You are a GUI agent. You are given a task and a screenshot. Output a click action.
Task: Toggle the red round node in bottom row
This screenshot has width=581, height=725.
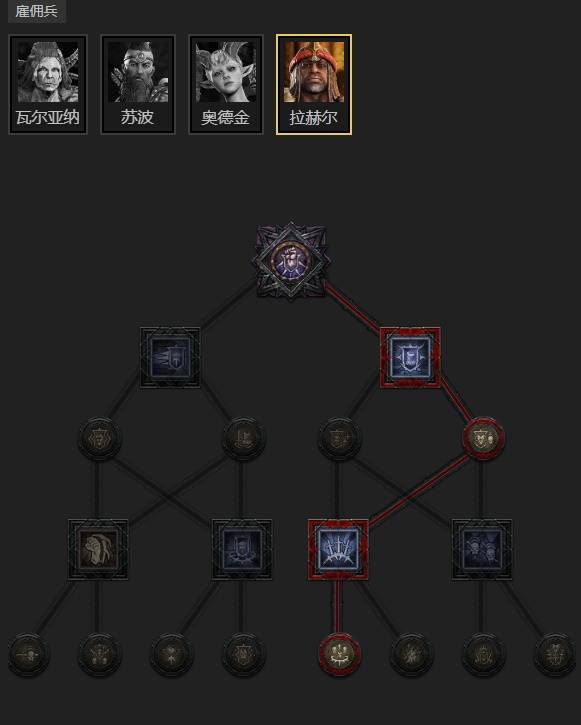pos(340,655)
